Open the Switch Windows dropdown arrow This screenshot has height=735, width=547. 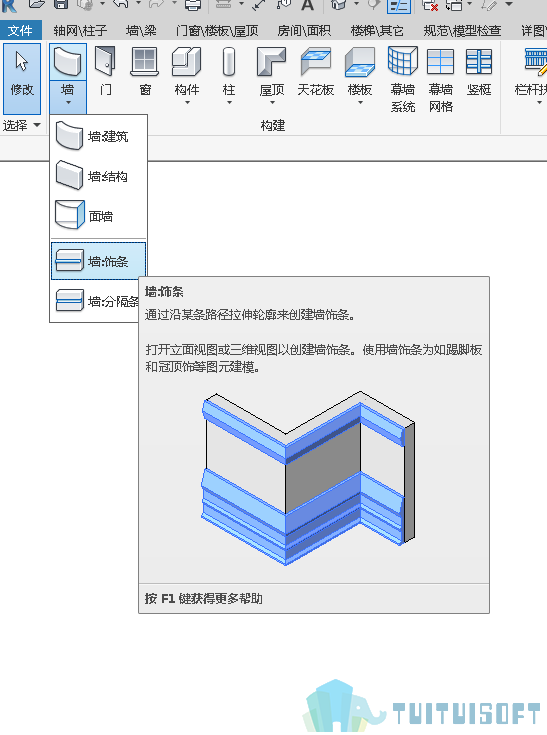click(x=469, y=4)
